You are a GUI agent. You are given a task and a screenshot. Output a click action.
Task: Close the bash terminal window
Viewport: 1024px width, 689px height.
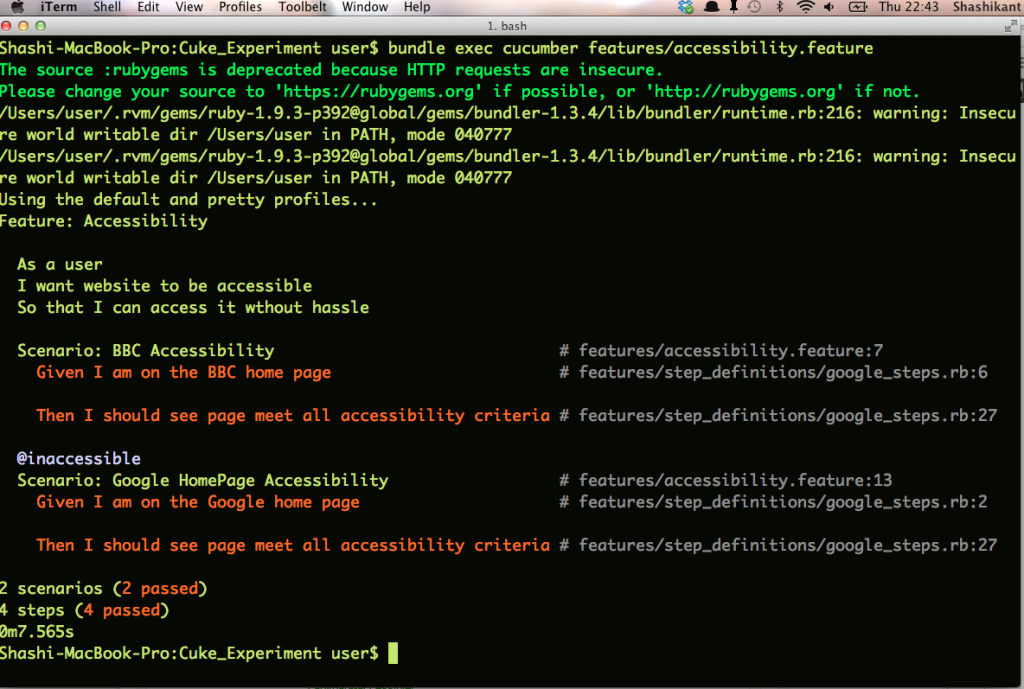pyautogui.click(x=6, y=26)
